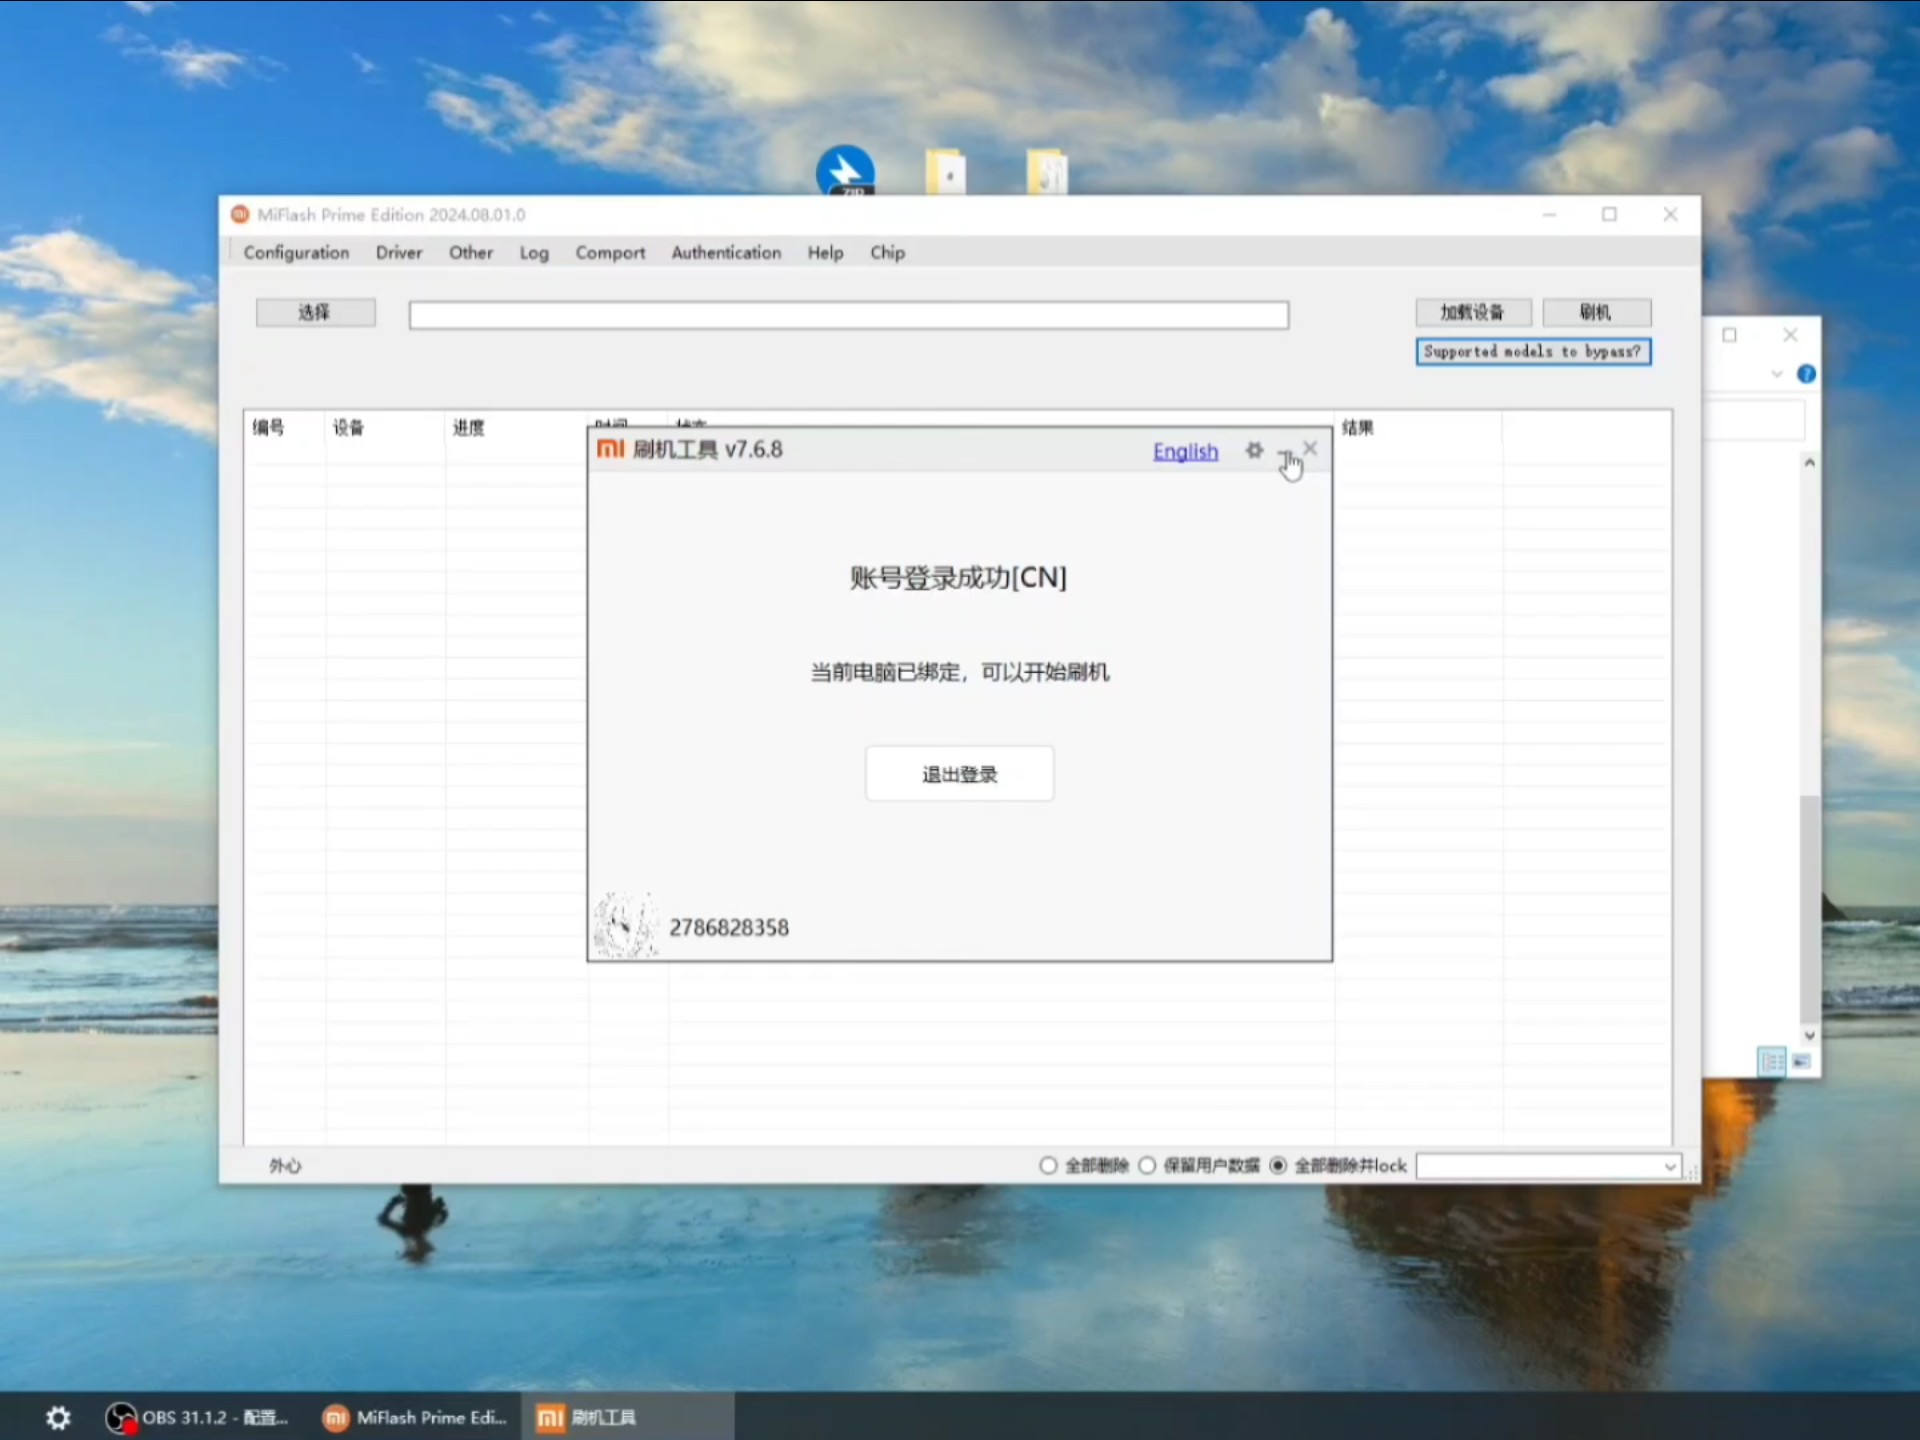The width and height of the screenshot is (1920, 1440).
Task: Click scroll-down arrow in background window
Action: click(x=1809, y=1036)
